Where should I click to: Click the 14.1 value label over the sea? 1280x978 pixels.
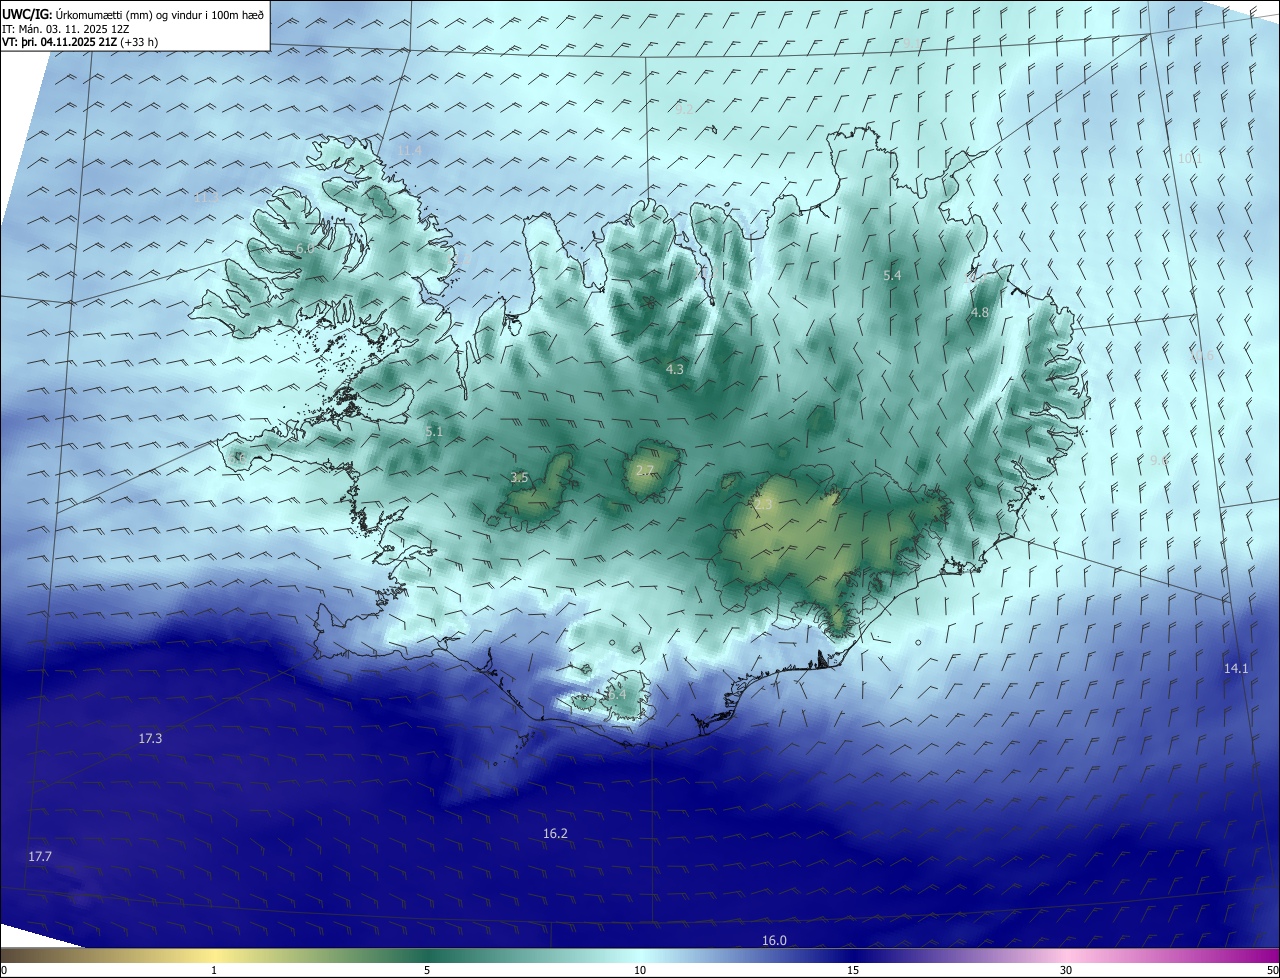(x=1236, y=668)
